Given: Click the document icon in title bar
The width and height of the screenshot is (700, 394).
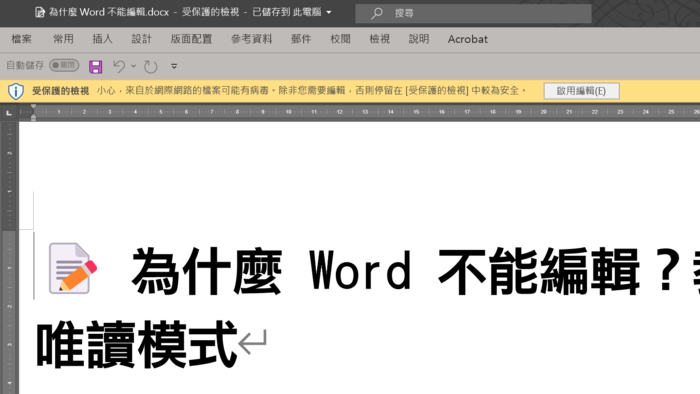Looking at the screenshot, I should point(40,12).
